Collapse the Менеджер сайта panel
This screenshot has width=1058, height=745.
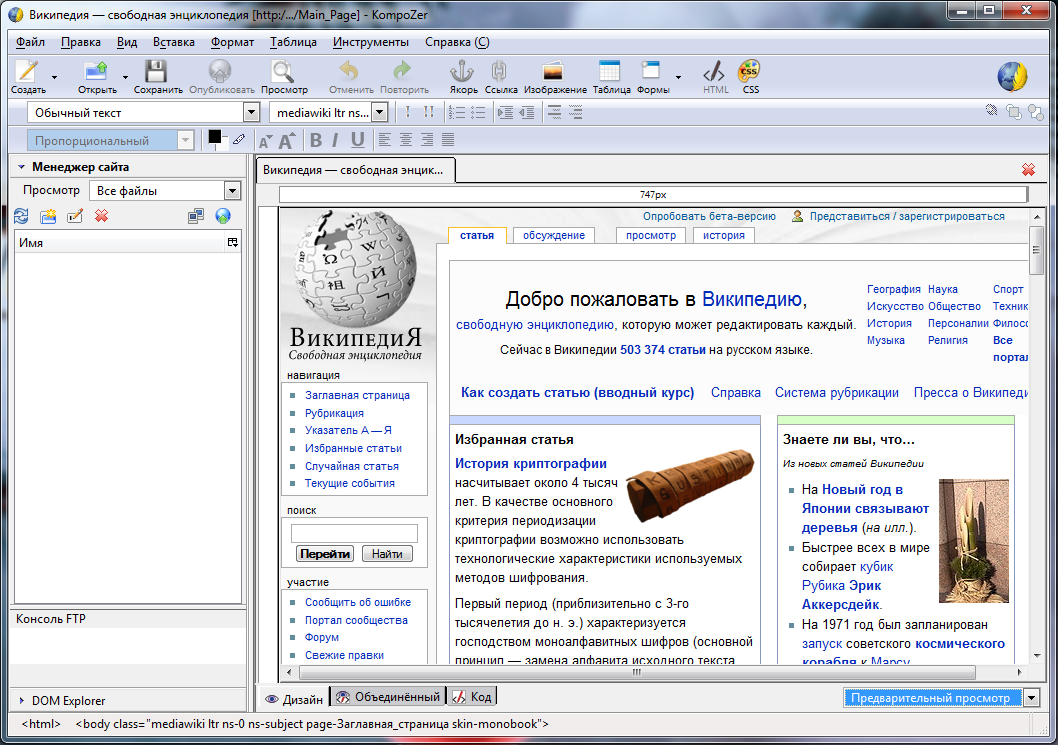[21, 167]
